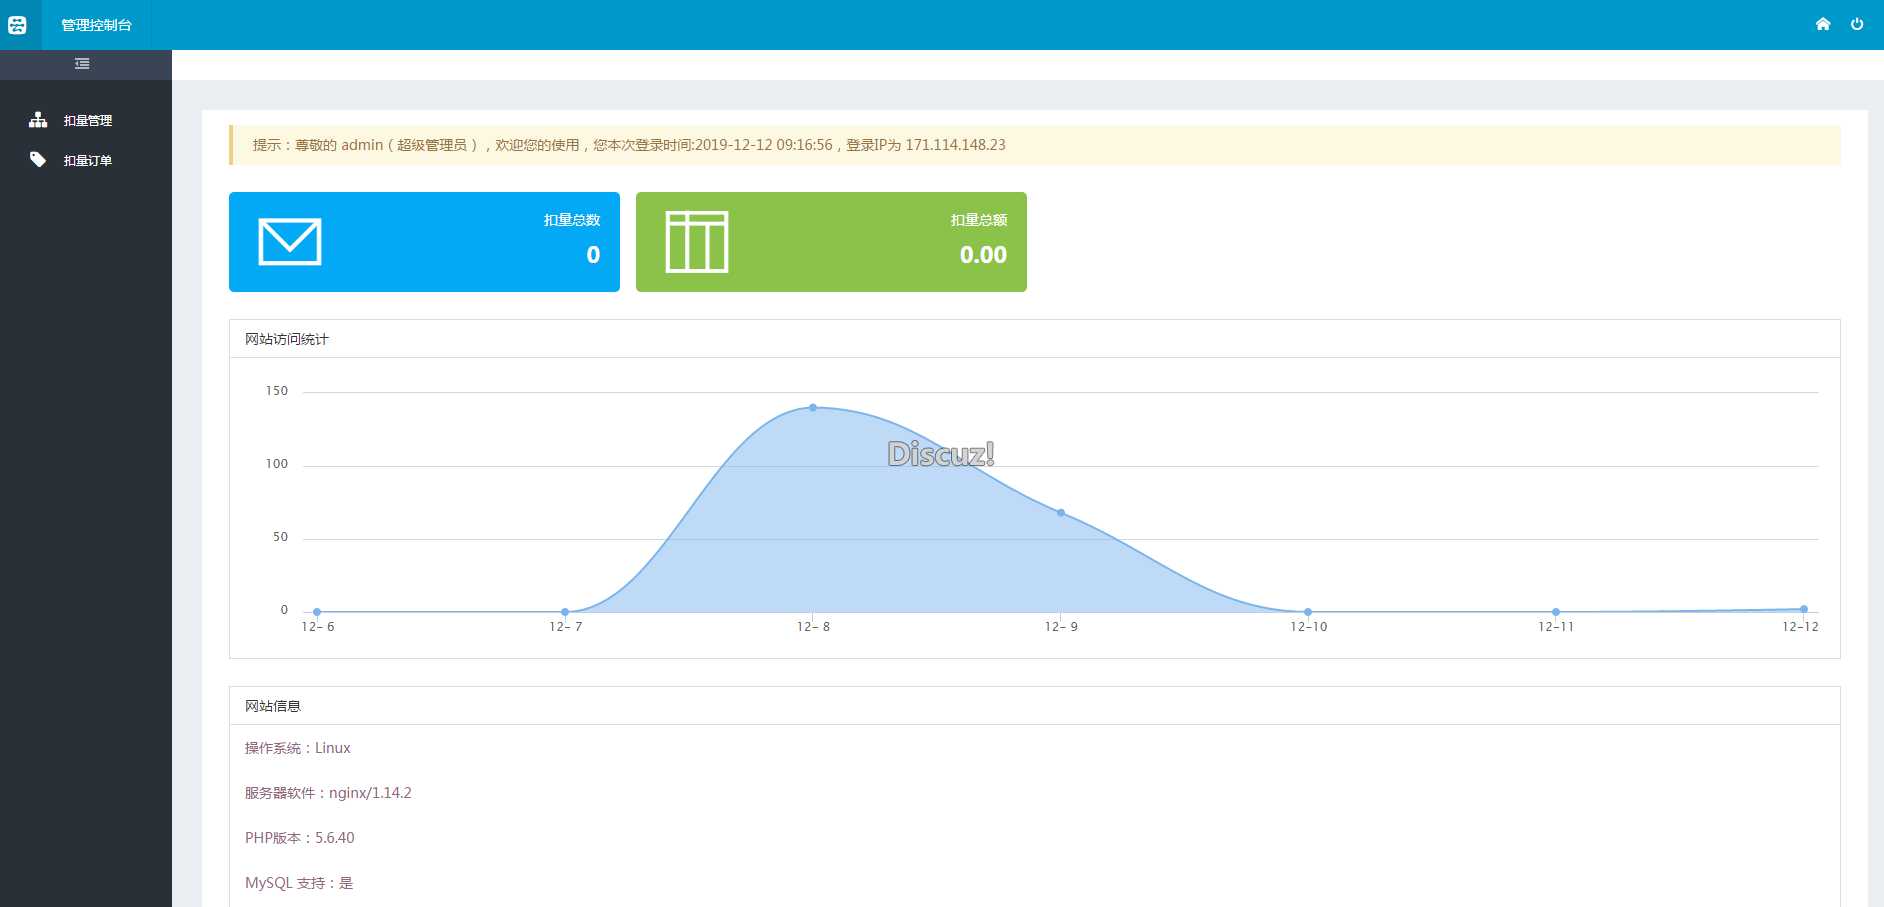
Task: Click the 12-10 data point on chart
Action: tap(1308, 612)
